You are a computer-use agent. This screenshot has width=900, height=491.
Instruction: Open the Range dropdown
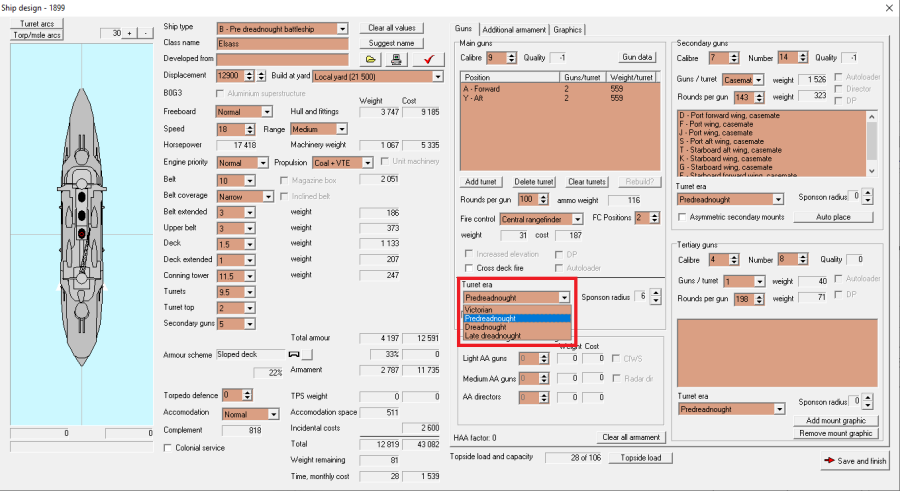click(342, 129)
